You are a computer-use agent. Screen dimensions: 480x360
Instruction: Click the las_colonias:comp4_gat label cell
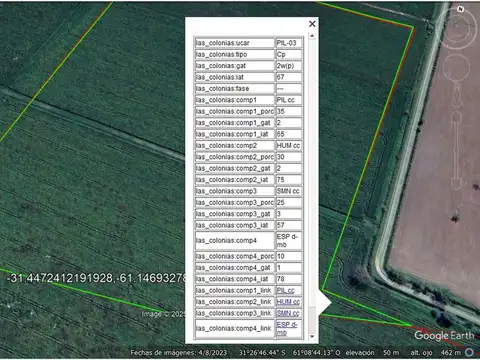tap(235, 267)
